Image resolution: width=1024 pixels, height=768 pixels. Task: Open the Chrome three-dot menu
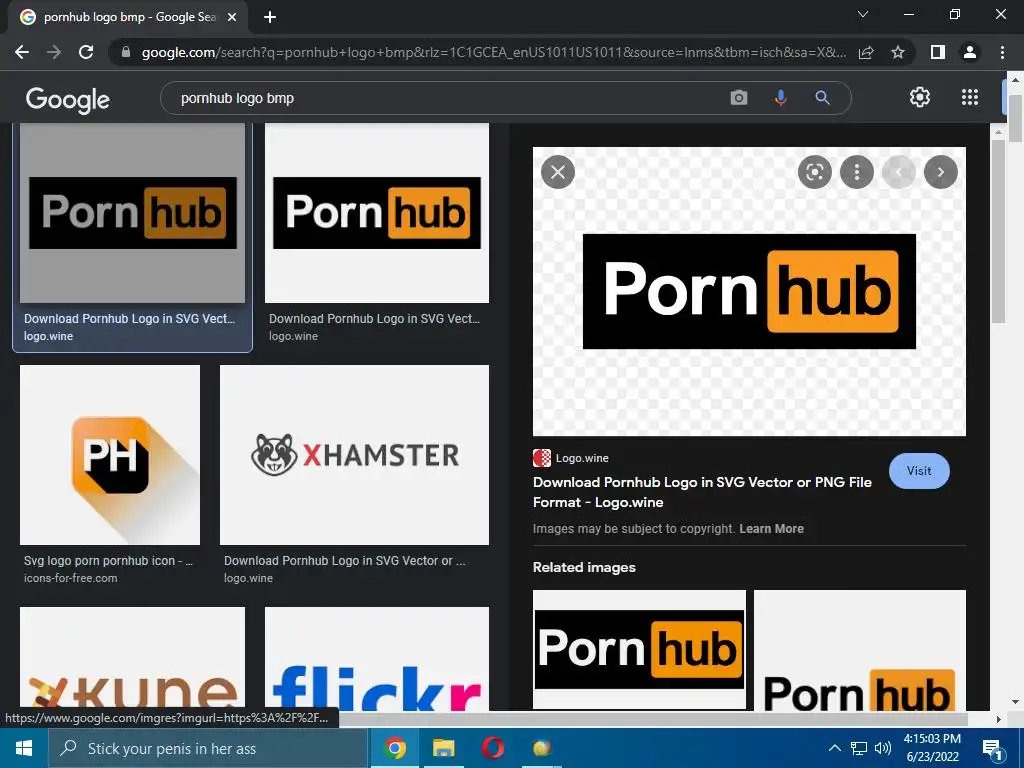point(1002,52)
